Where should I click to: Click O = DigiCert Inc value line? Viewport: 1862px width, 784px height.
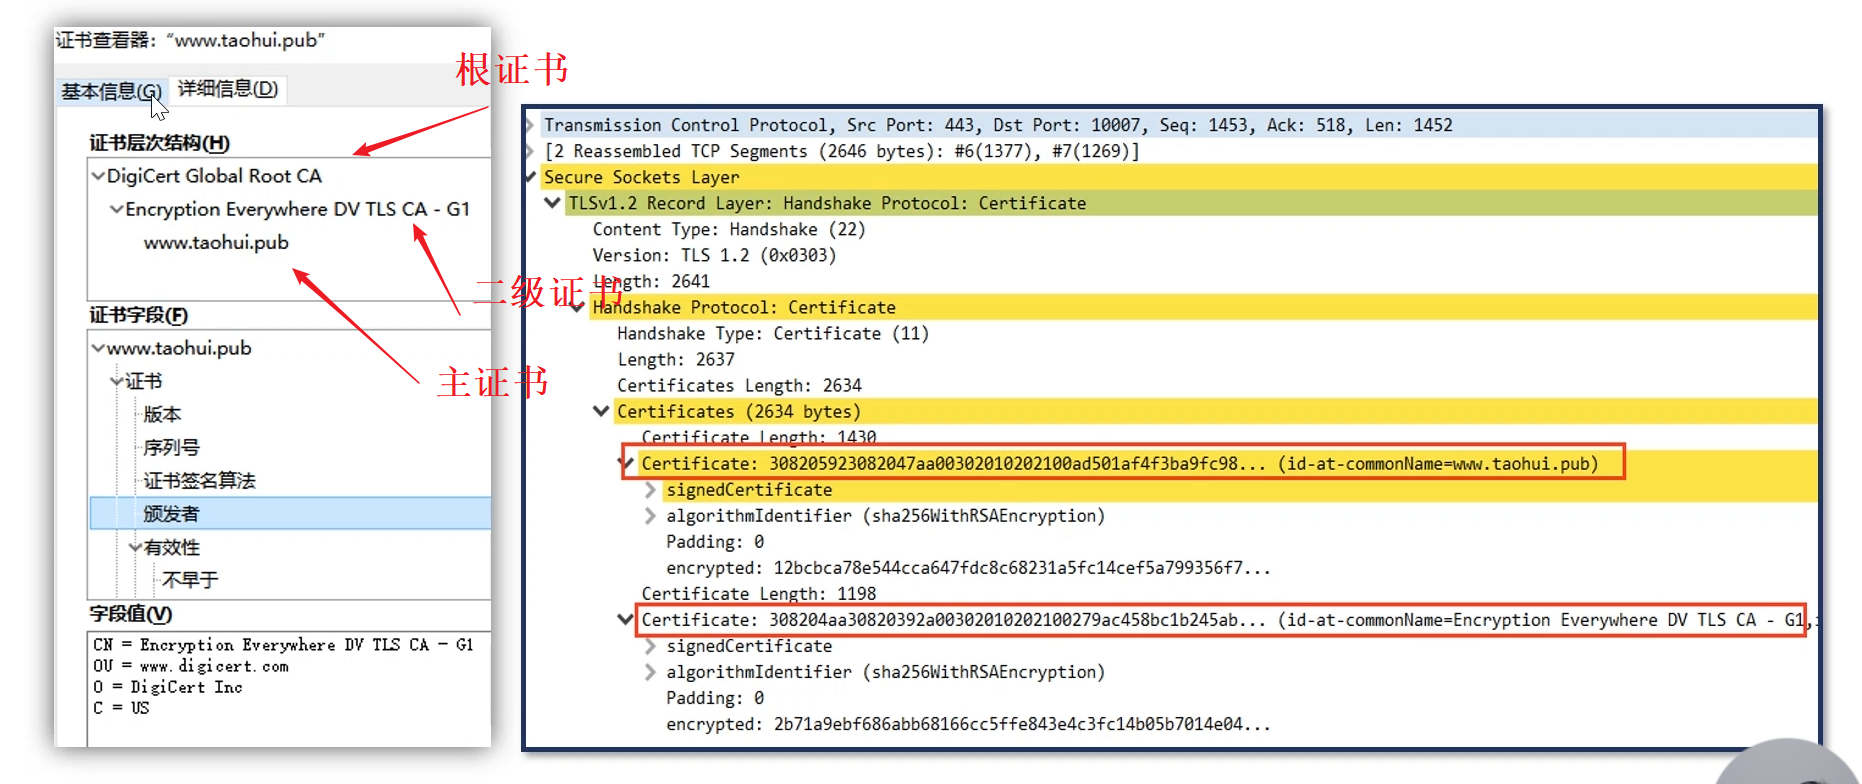coord(167,687)
